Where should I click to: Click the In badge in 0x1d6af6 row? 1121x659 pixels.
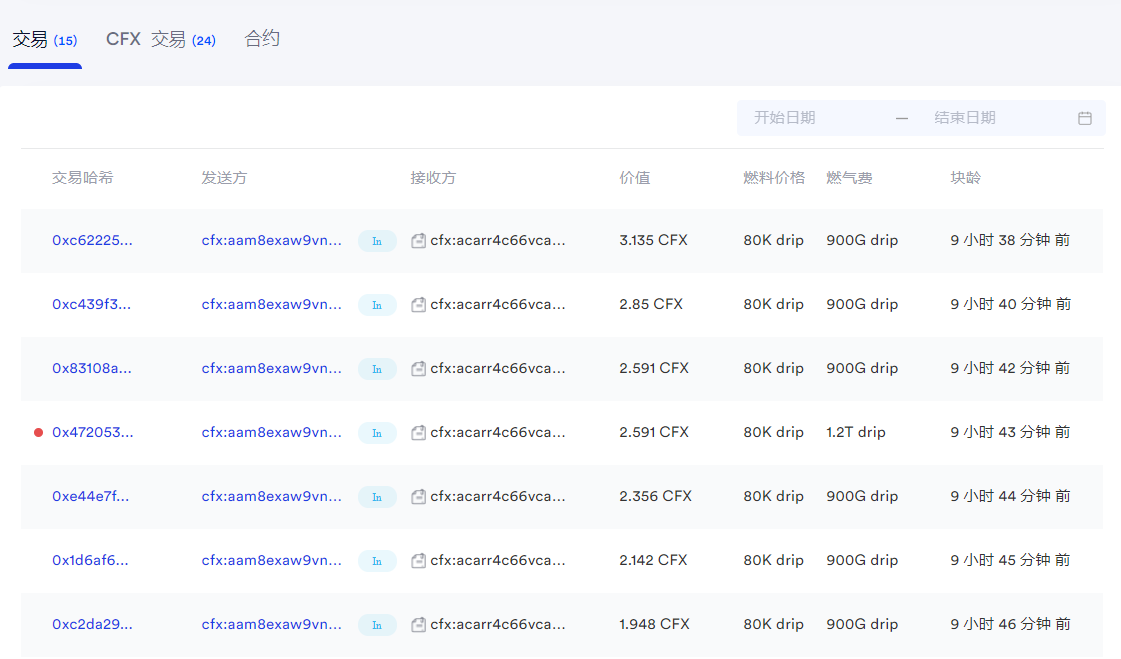click(x=377, y=561)
